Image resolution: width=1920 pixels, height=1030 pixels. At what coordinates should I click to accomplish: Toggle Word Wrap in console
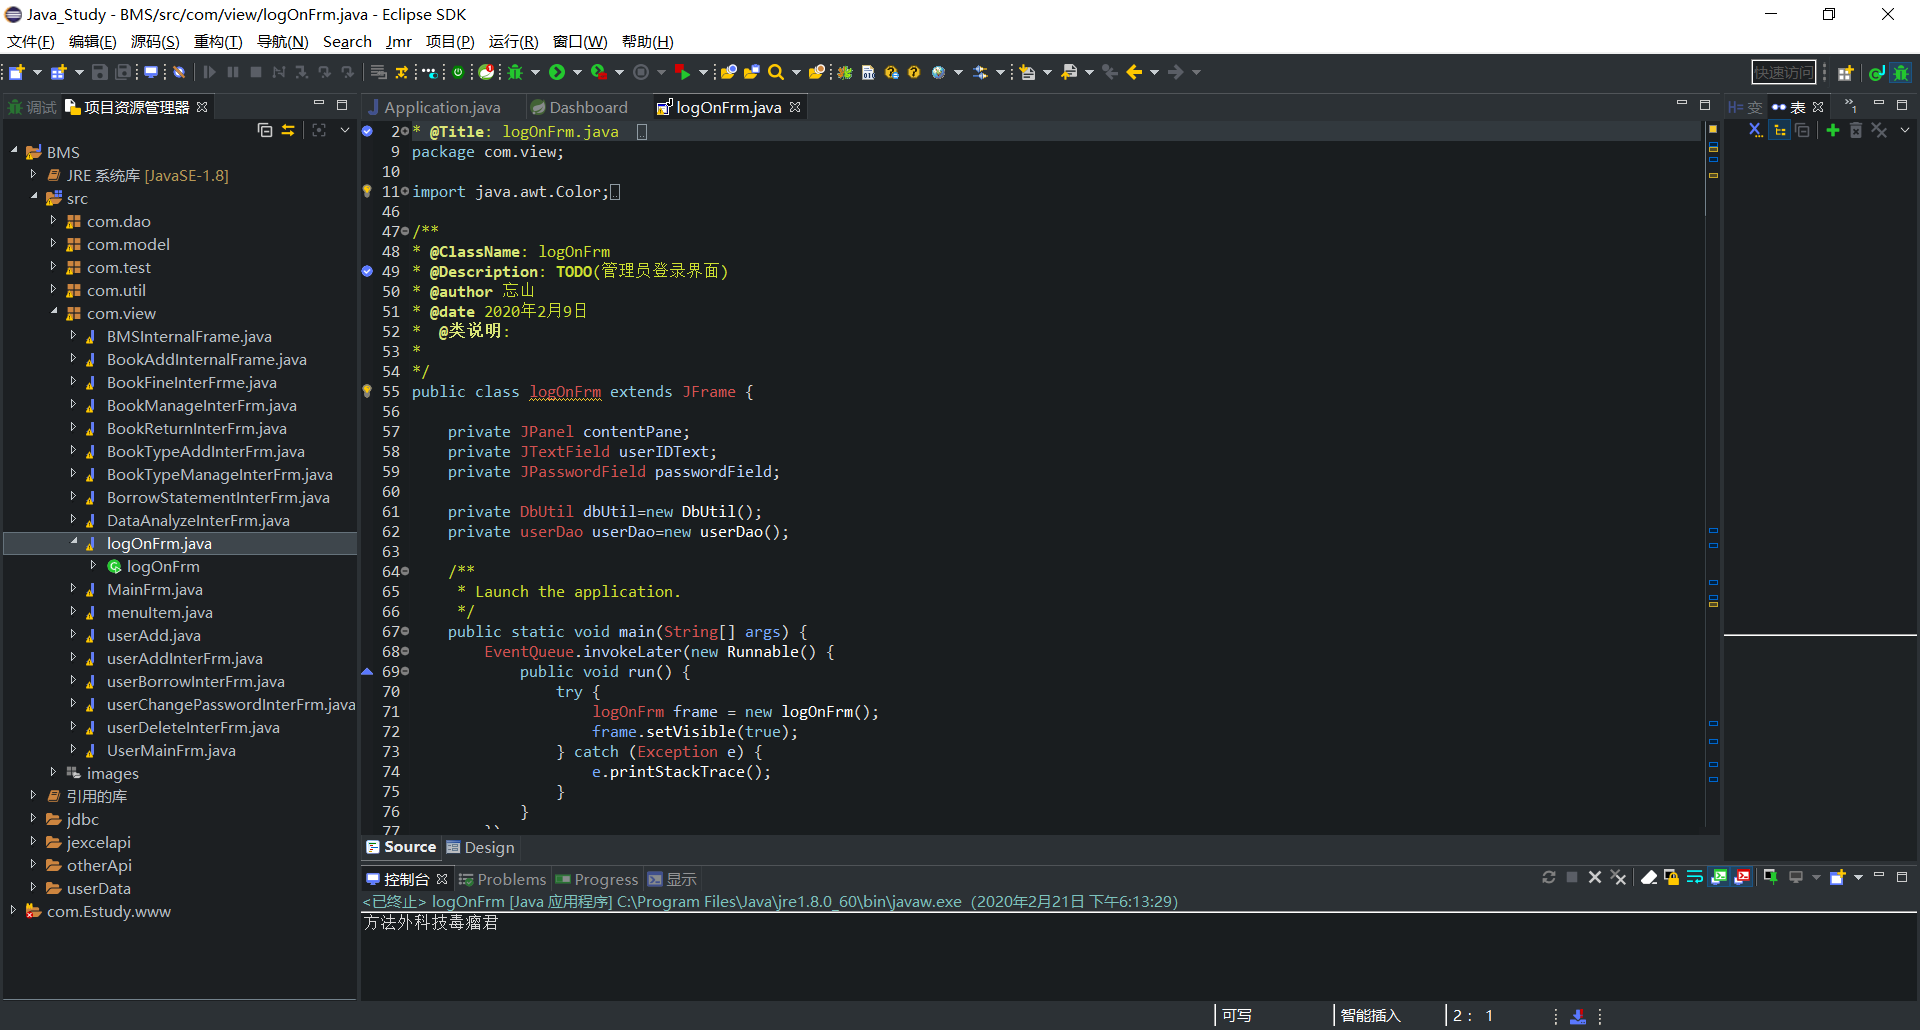(x=1695, y=877)
